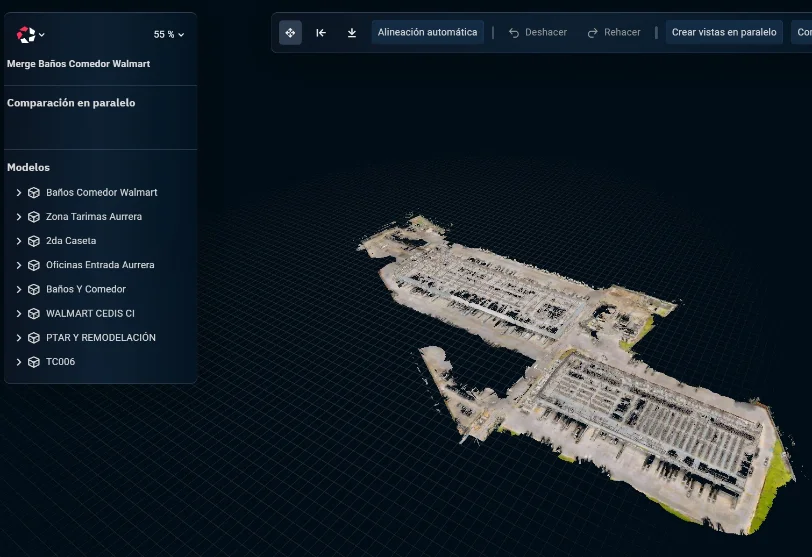Select Zona Tarimas Aurrera model name

94,217
